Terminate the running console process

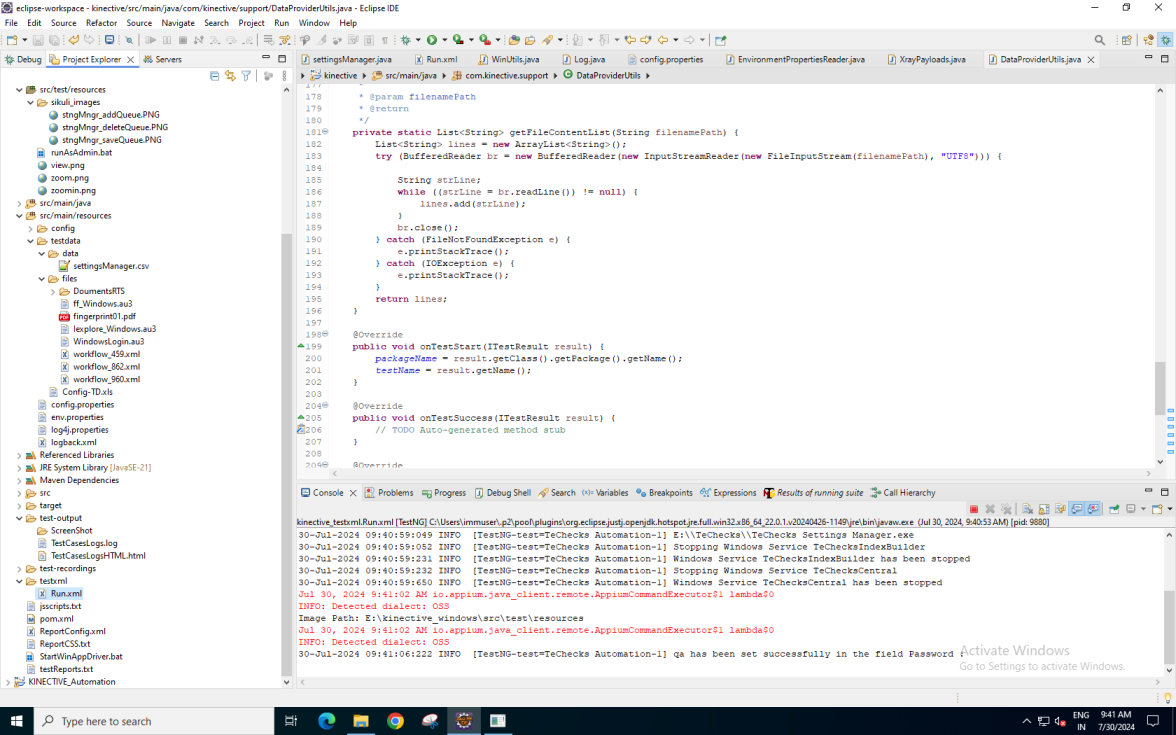974,509
